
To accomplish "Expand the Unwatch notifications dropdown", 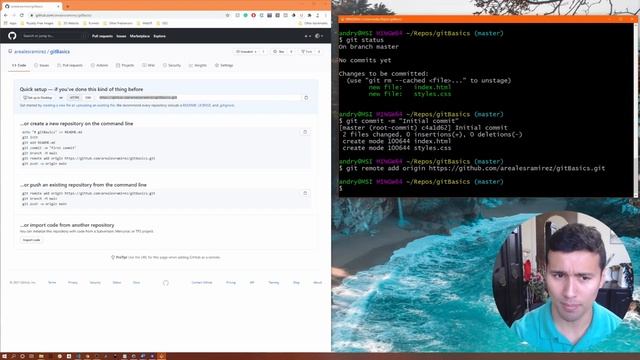I will (247, 52).
